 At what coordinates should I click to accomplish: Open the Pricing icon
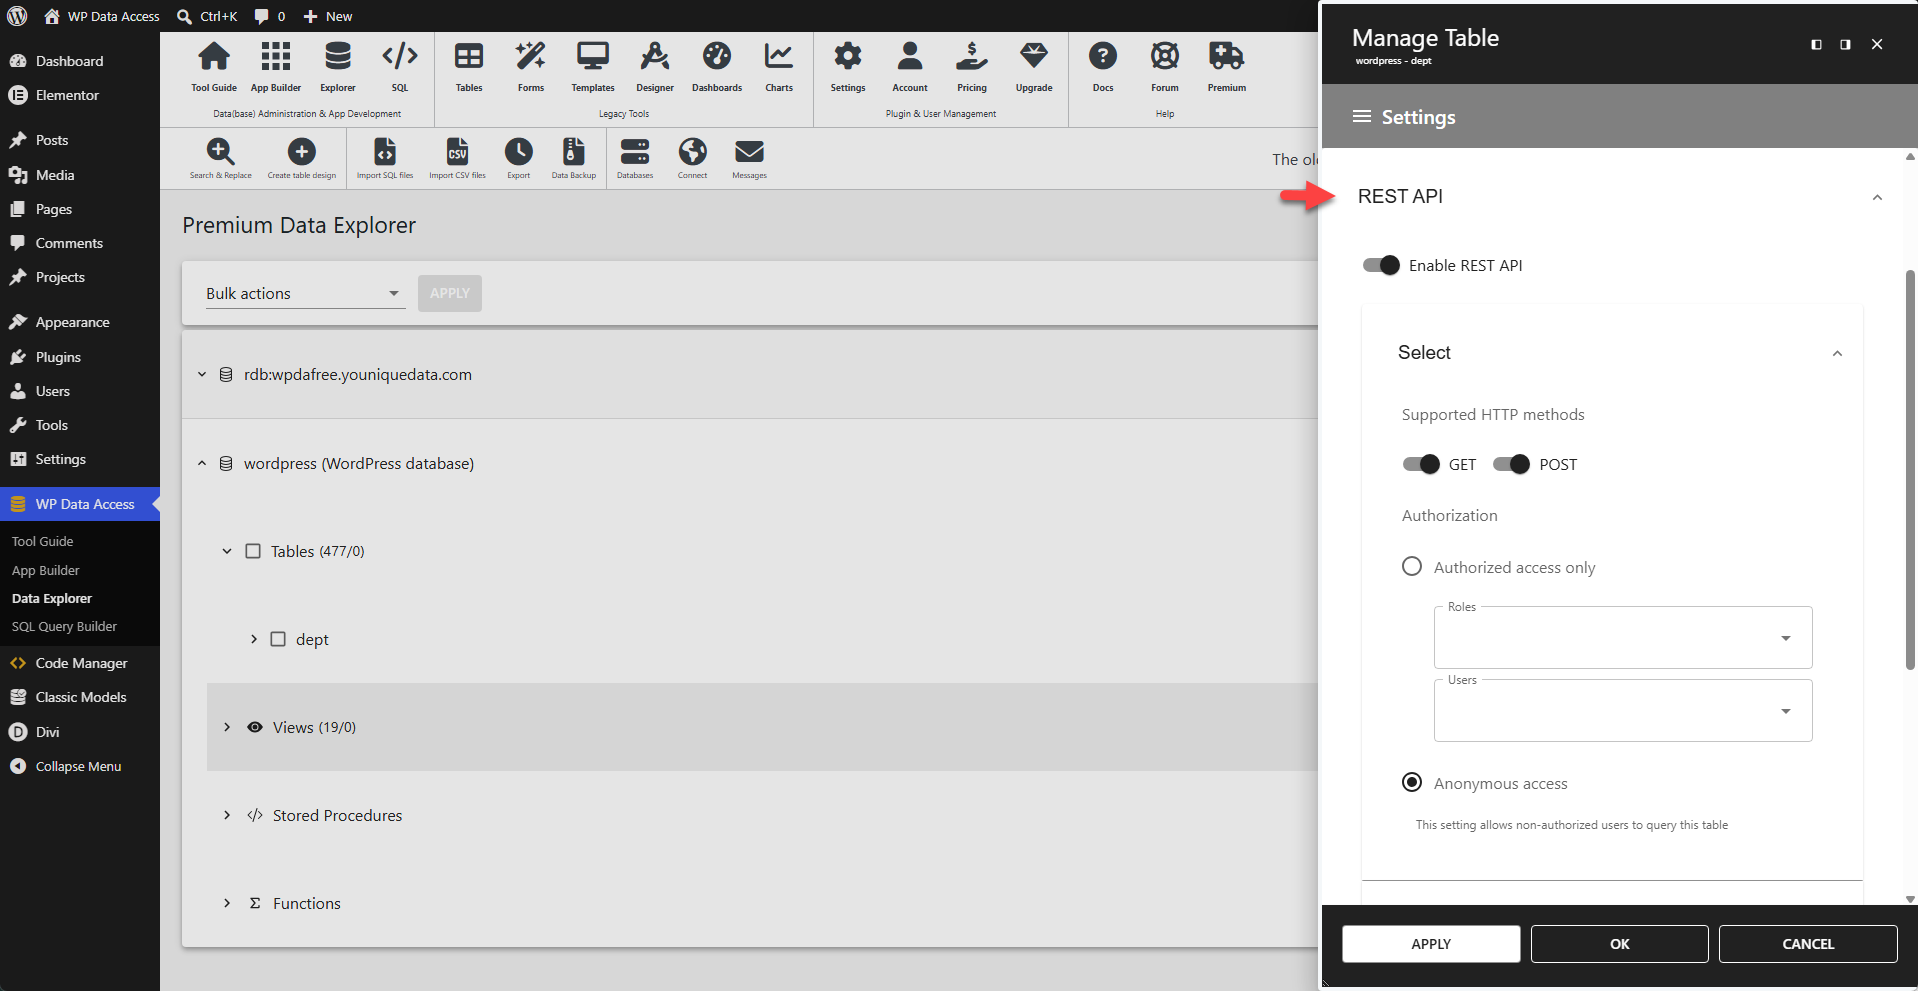[x=972, y=66]
